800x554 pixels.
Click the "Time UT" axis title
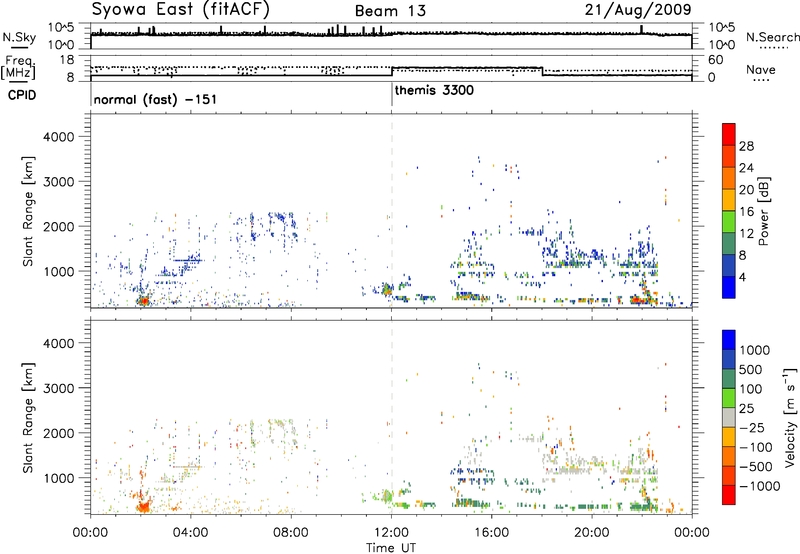391,548
